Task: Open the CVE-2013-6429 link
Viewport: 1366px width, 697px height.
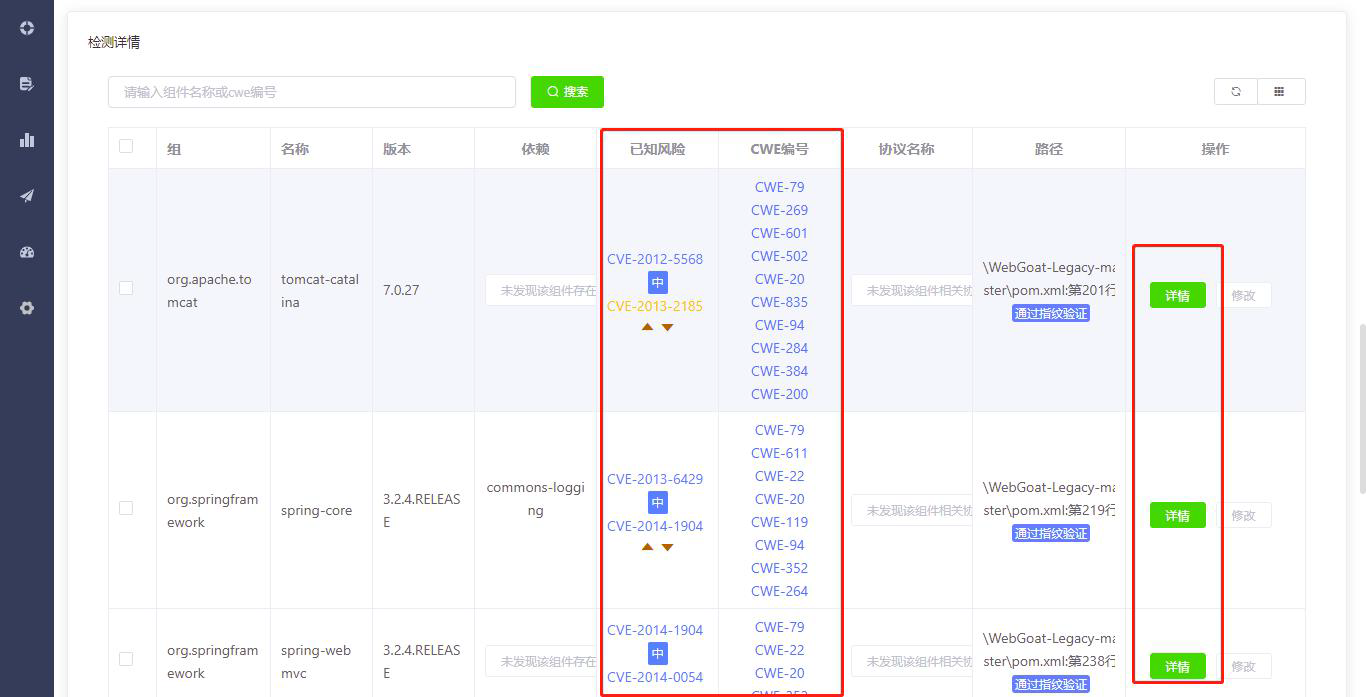Action: (655, 479)
